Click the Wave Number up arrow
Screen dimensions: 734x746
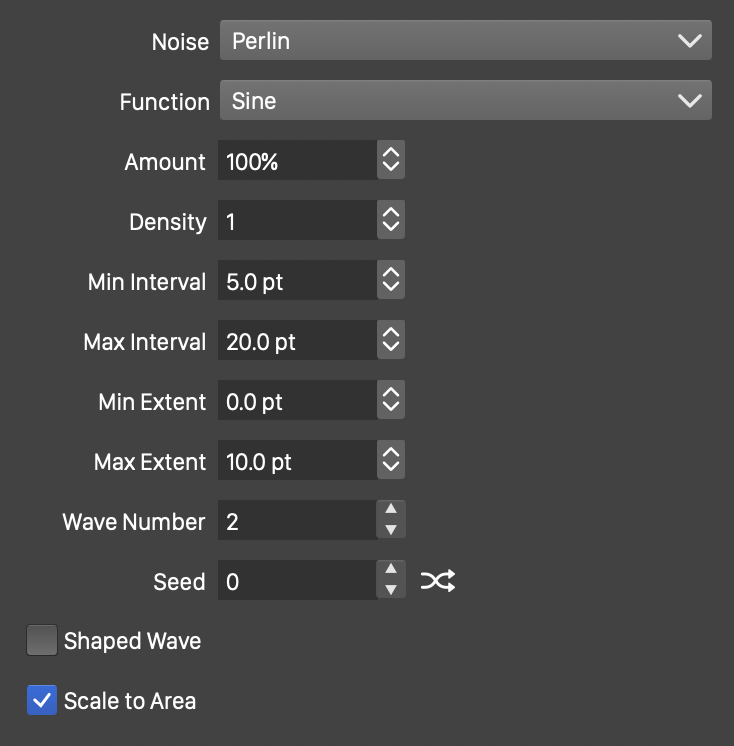point(391,511)
